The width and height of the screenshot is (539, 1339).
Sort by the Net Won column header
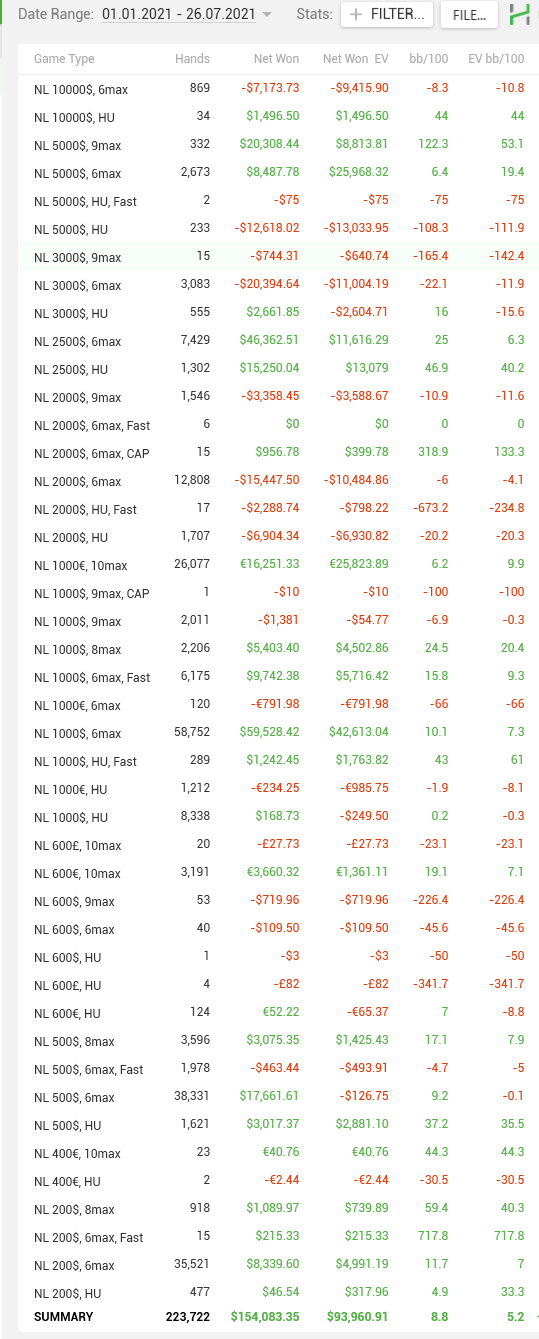click(276, 59)
